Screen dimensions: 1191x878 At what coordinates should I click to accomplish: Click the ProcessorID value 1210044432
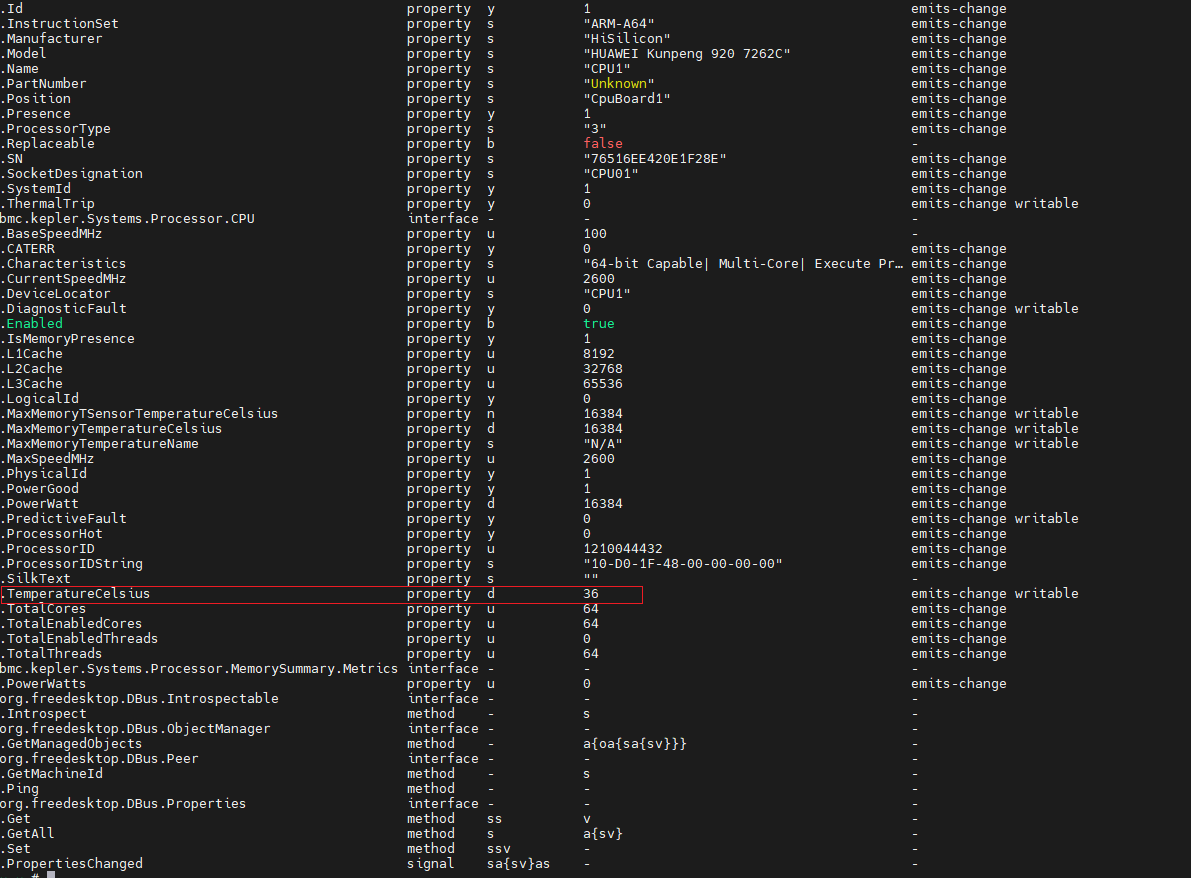point(623,549)
